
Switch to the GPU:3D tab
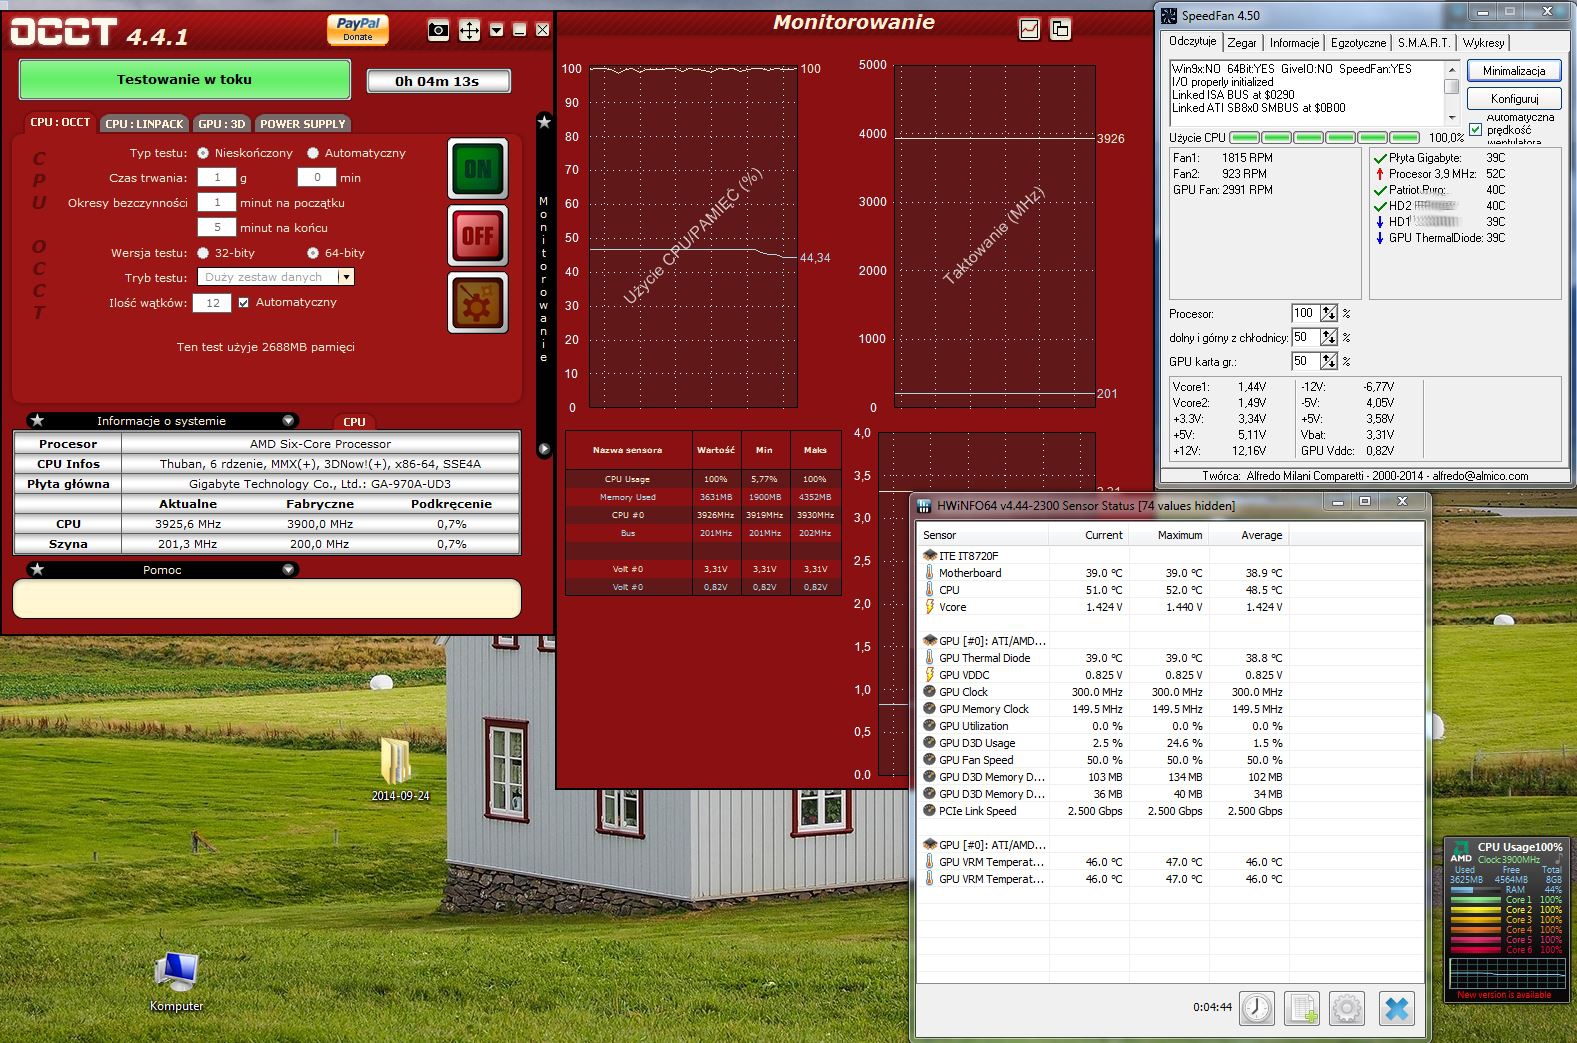point(222,124)
